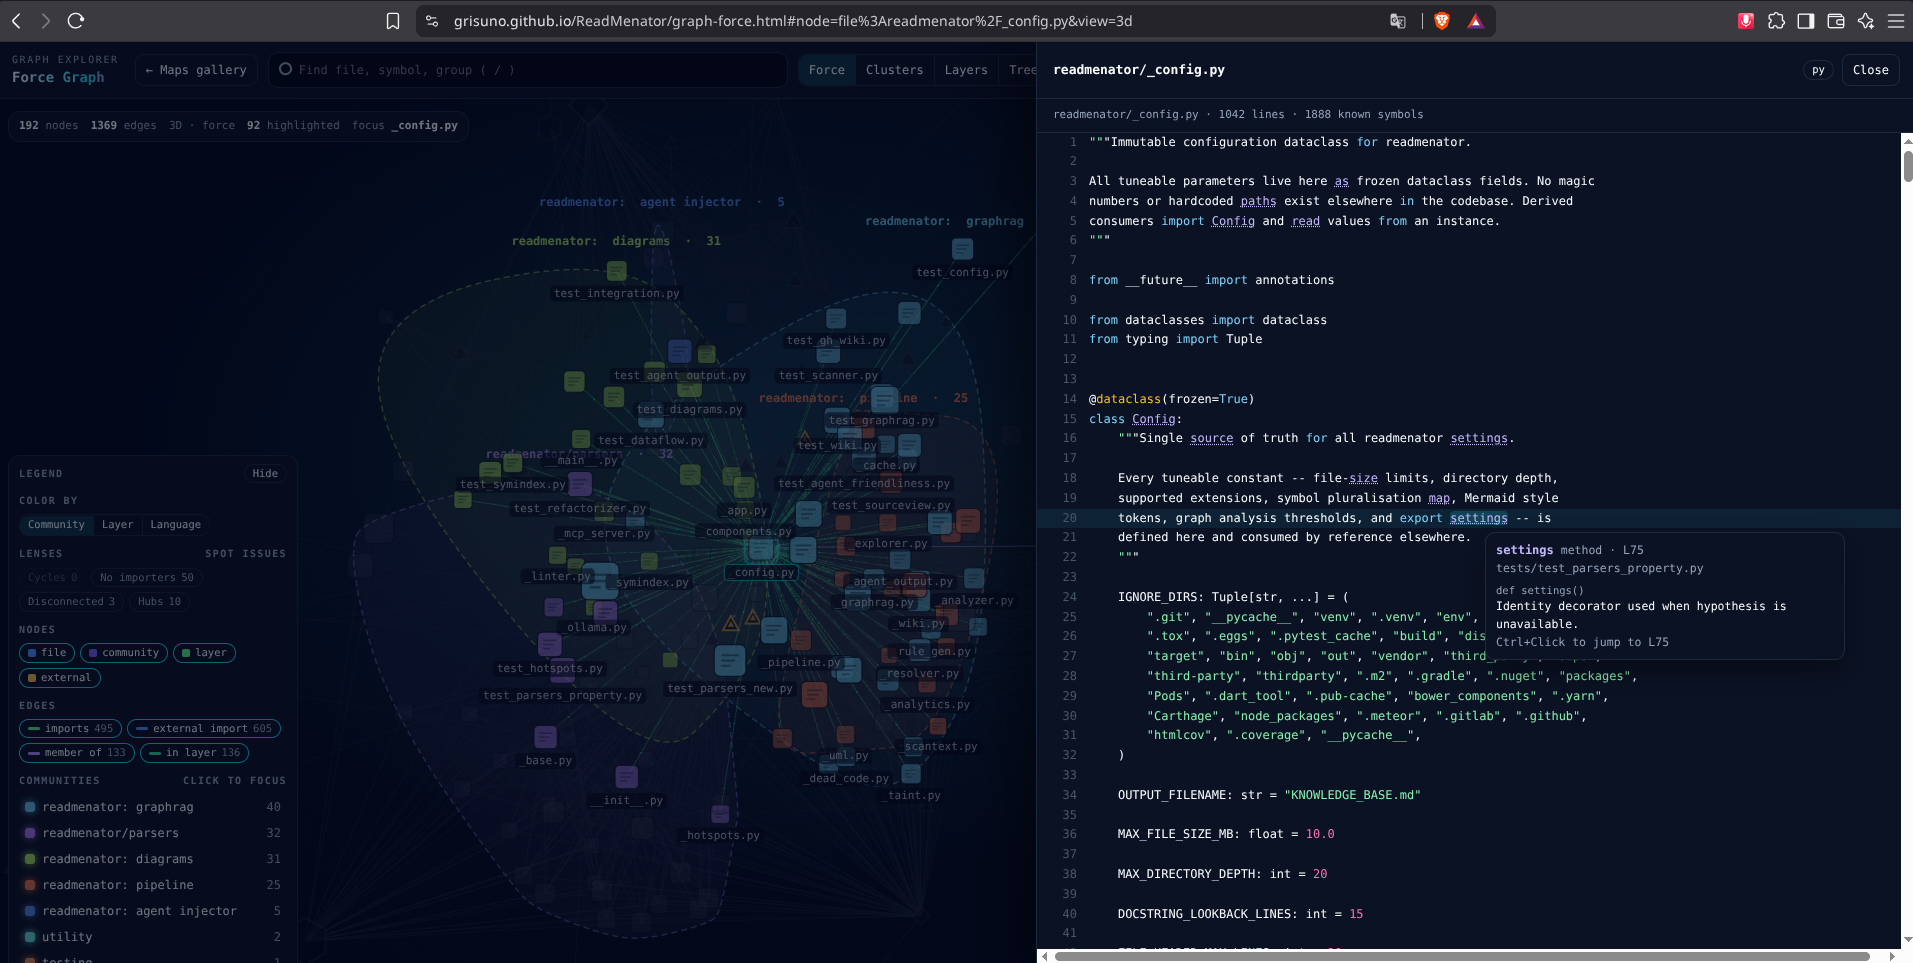Viewport: 1913px width, 963px height.
Task: Focus the 'readmenator/parsers' community swatch row
Action: point(152,833)
